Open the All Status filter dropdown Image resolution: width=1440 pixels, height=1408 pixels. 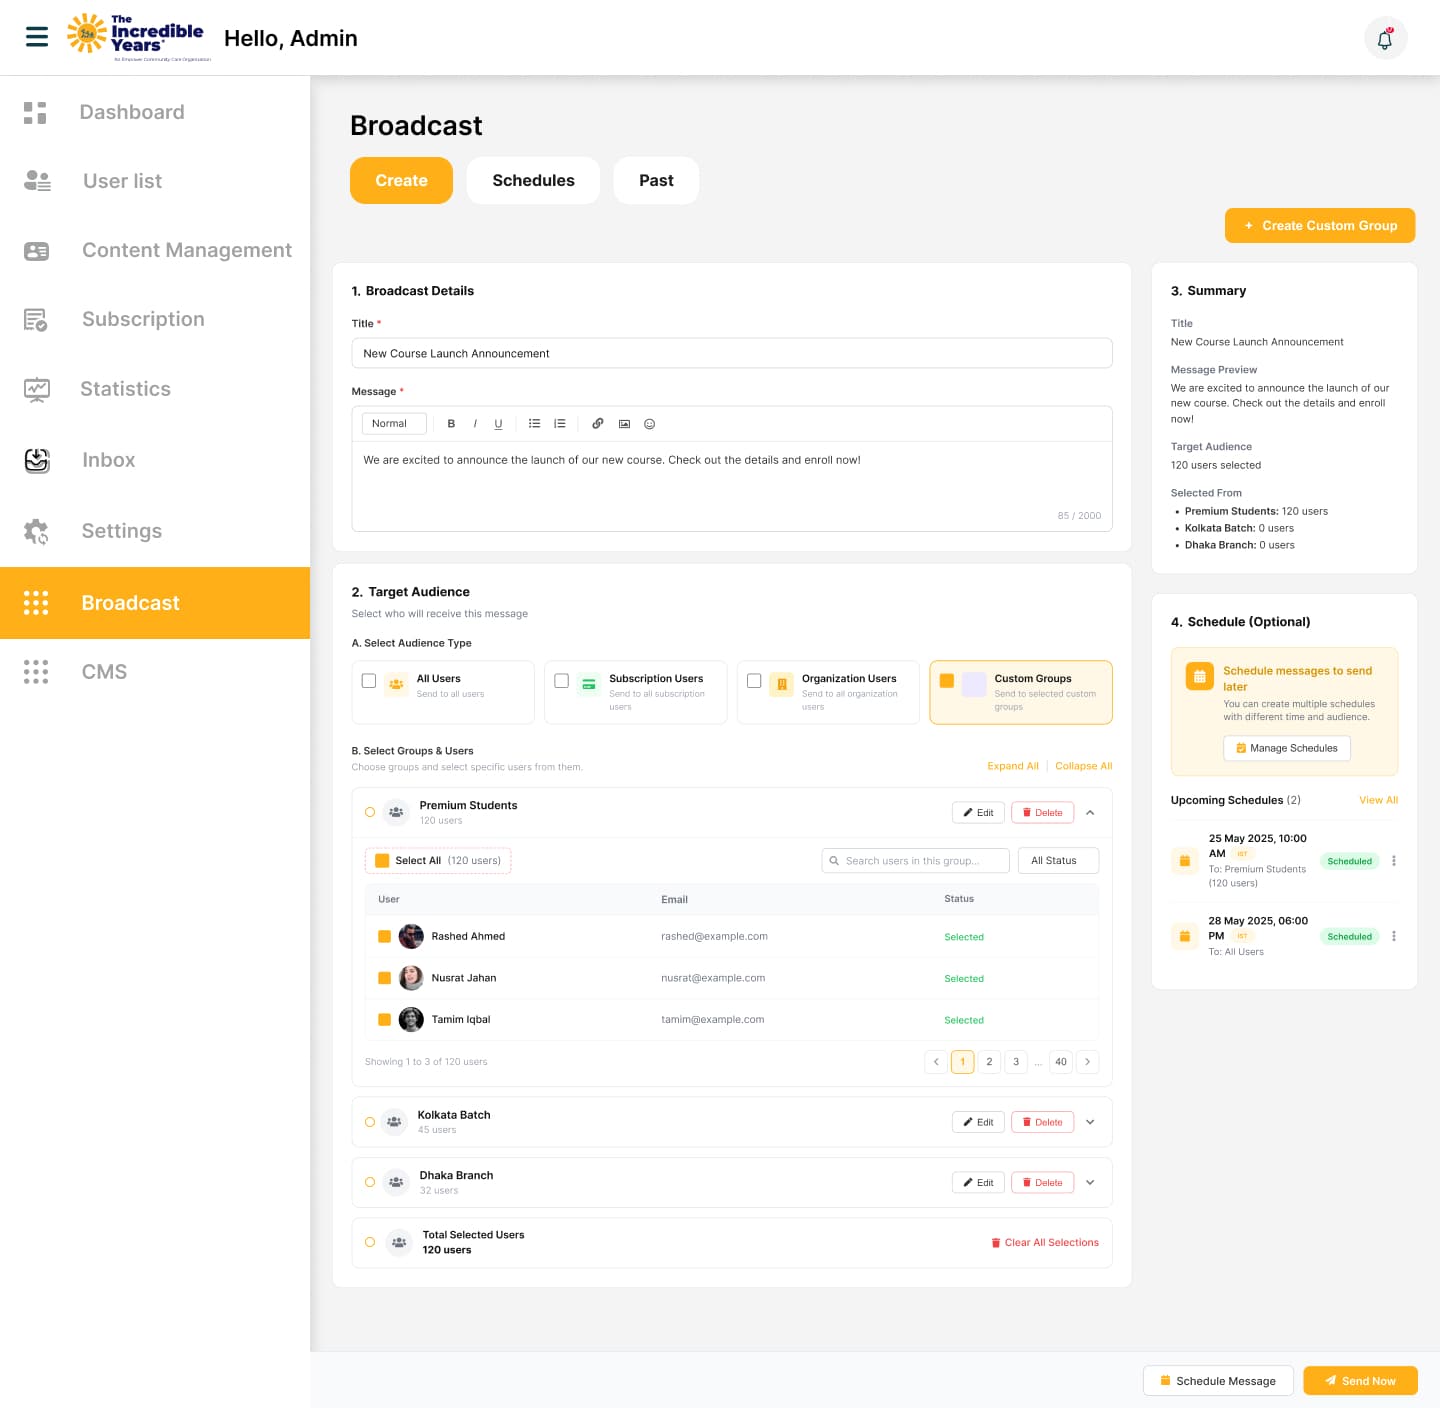pyautogui.click(x=1058, y=861)
